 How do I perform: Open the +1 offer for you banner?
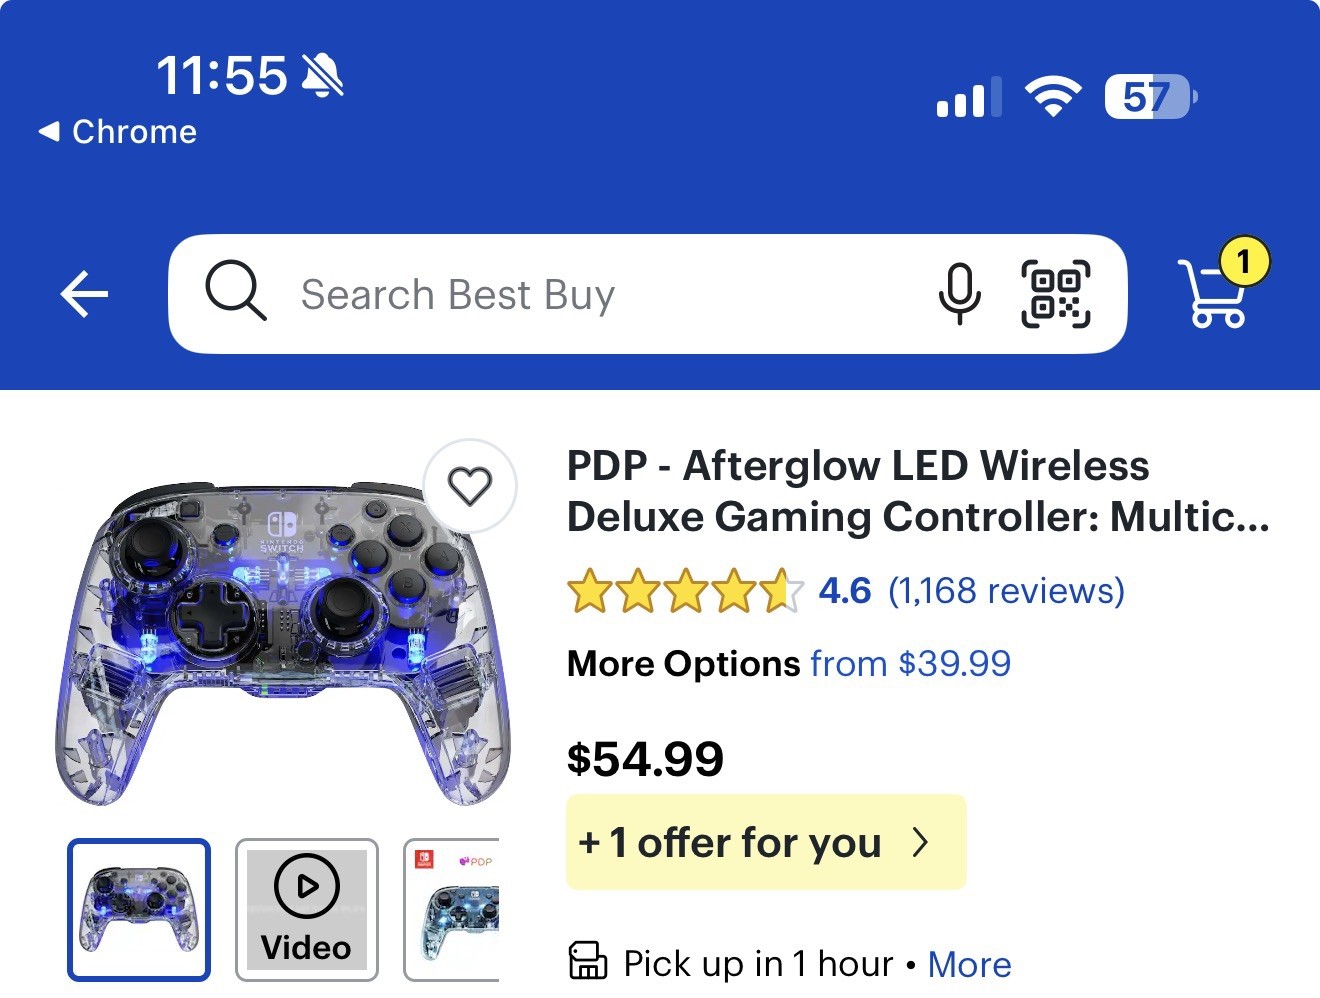pos(766,842)
